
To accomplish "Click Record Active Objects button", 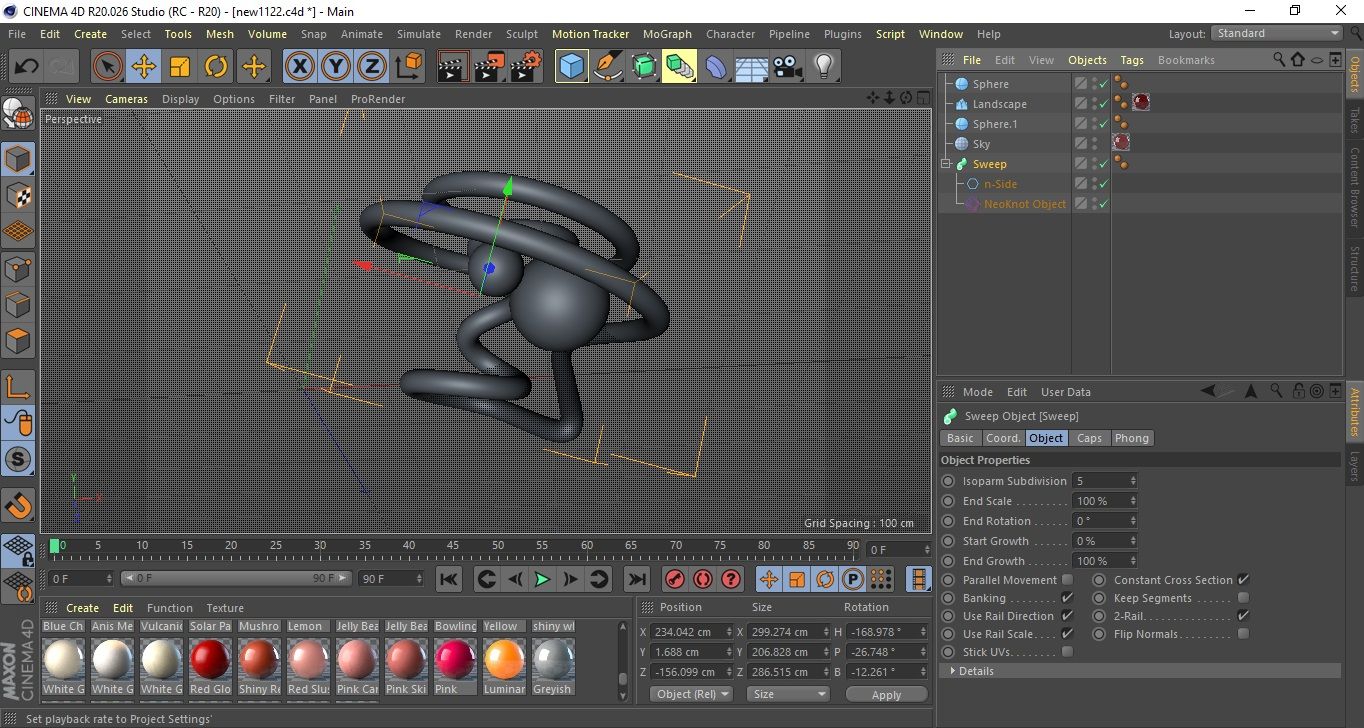I will [674, 579].
